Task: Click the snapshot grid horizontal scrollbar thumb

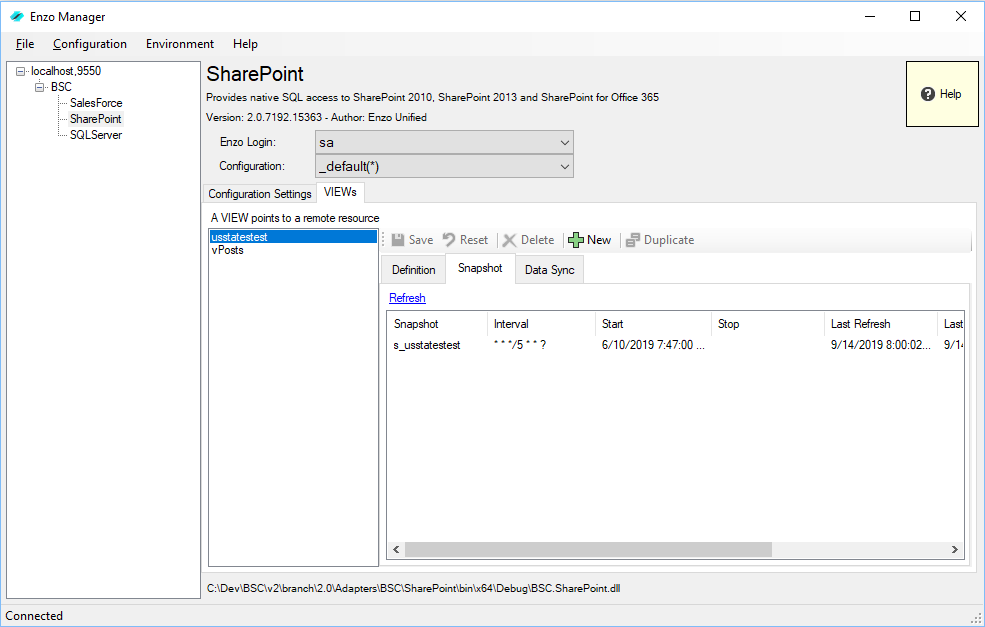Action: (589, 550)
